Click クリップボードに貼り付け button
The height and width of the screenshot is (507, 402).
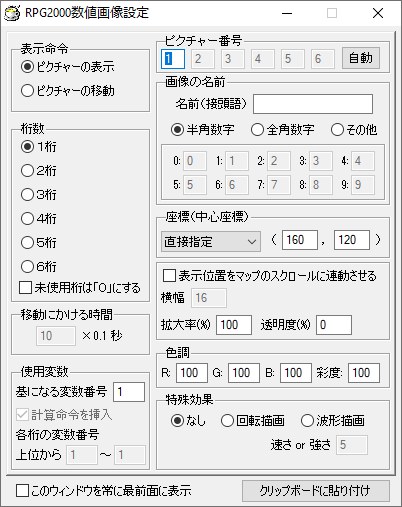[316, 491]
